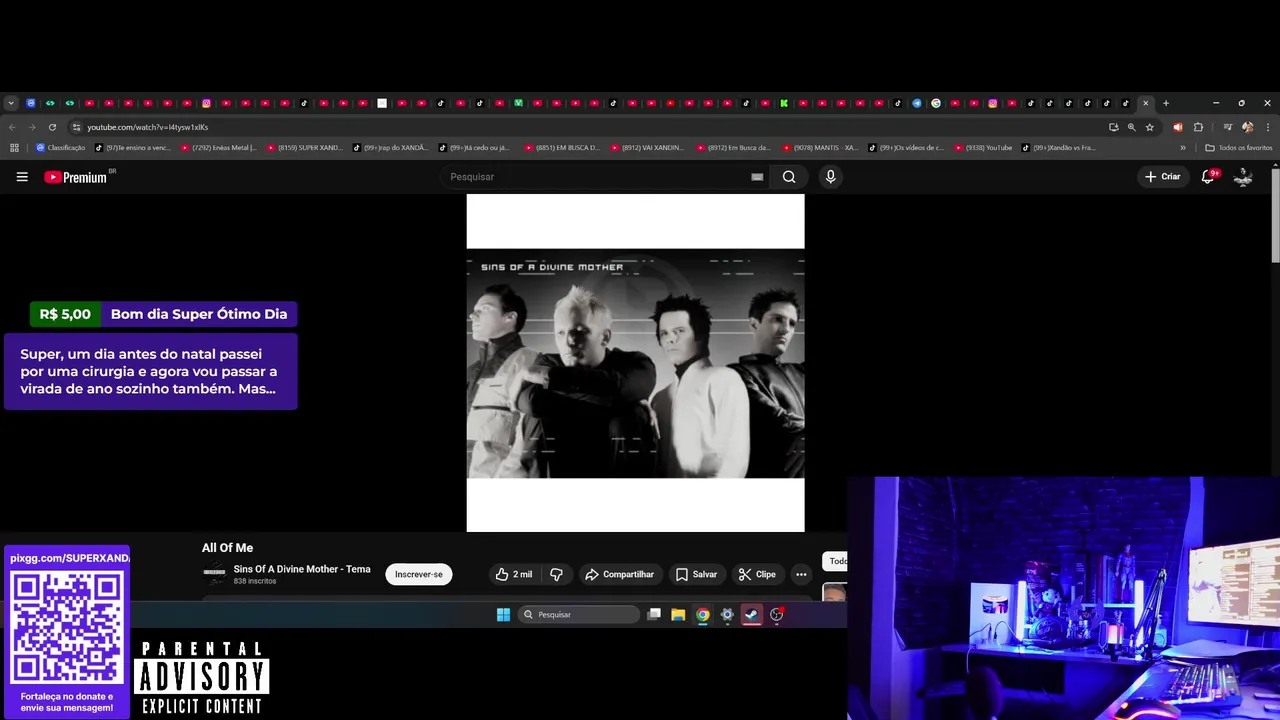This screenshot has width=1280, height=720.
Task: Bookmark this page with star icon
Action: tap(1150, 127)
